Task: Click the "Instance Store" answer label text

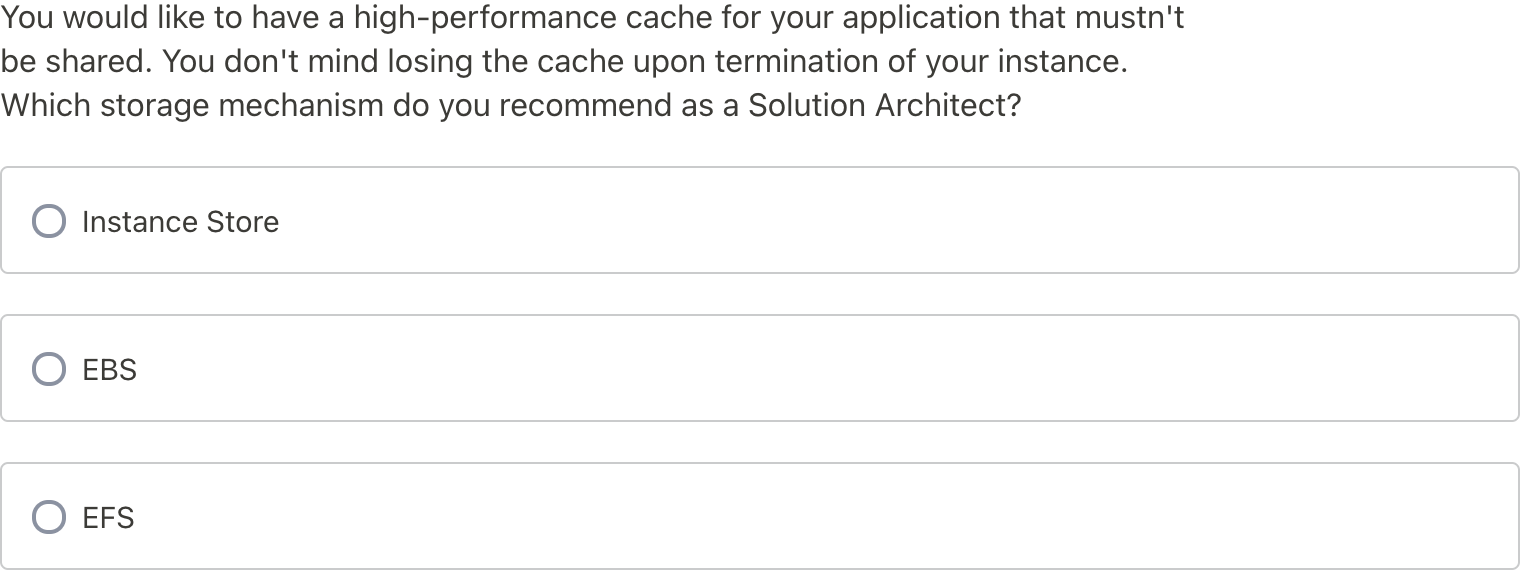Action: click(180, 222)
